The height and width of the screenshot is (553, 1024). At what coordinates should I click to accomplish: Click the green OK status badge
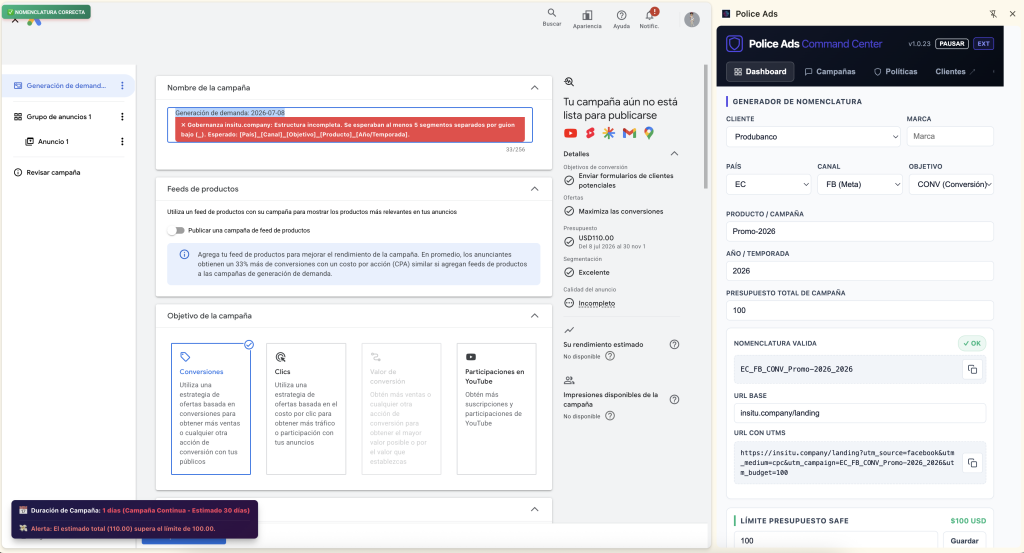pos(972,343)
